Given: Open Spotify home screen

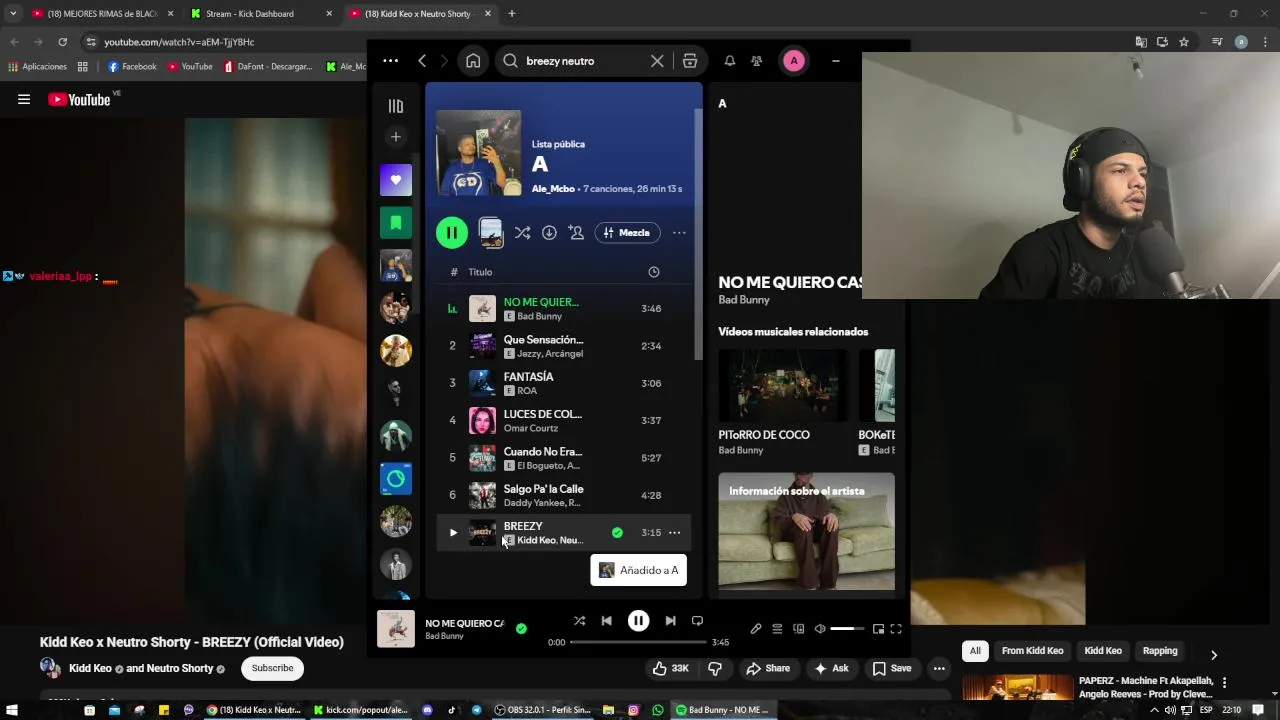Looking at the screenshot, I should pyautogui.click(x=473, y=61).
